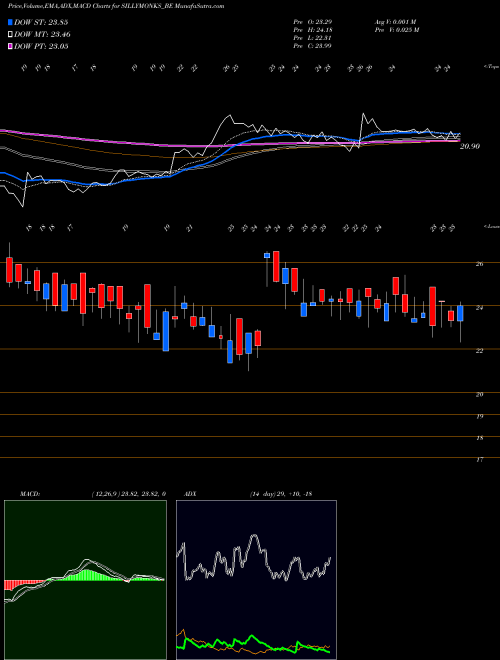Click the '<Tops' marker label
Screen dimensions: 500x660
(491, 67)
